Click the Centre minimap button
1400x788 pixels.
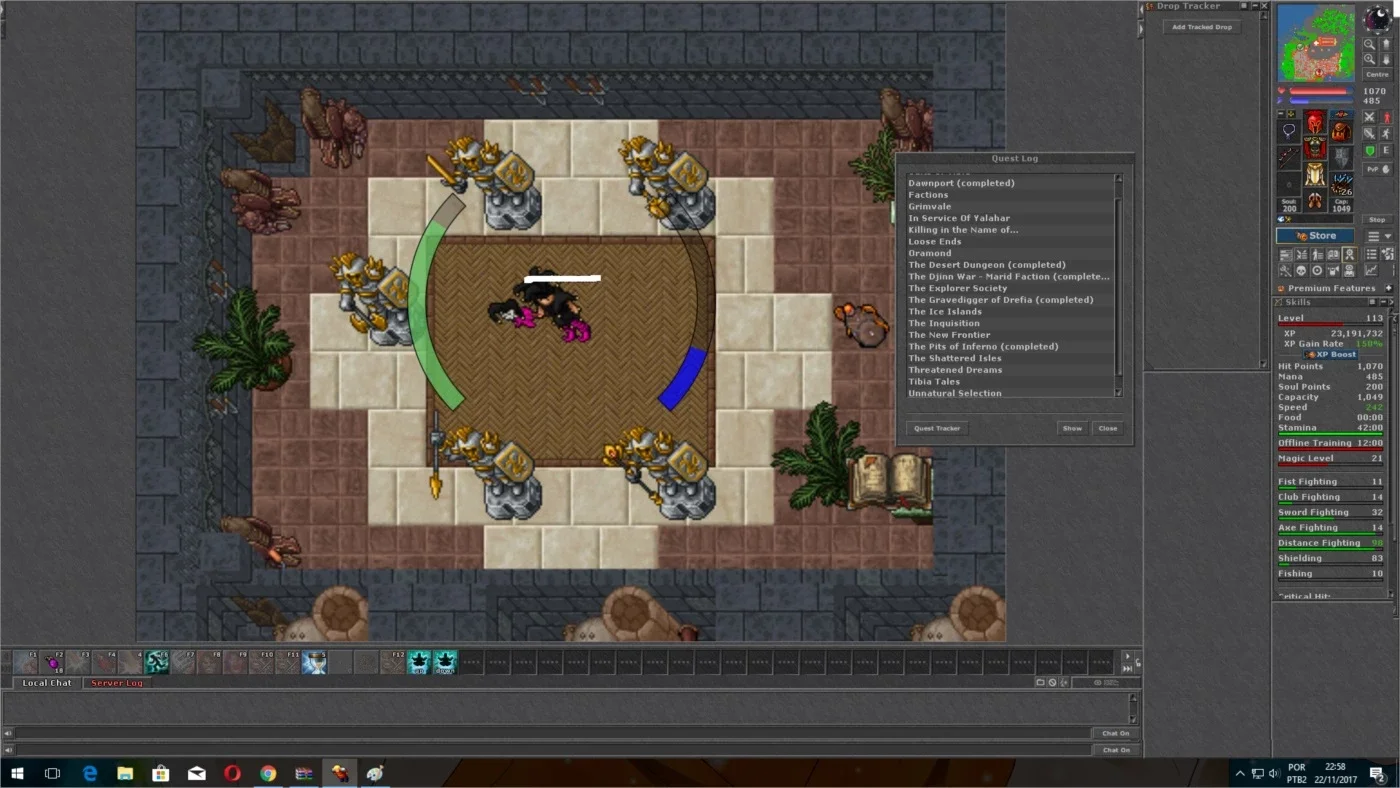click(1377, 75)
